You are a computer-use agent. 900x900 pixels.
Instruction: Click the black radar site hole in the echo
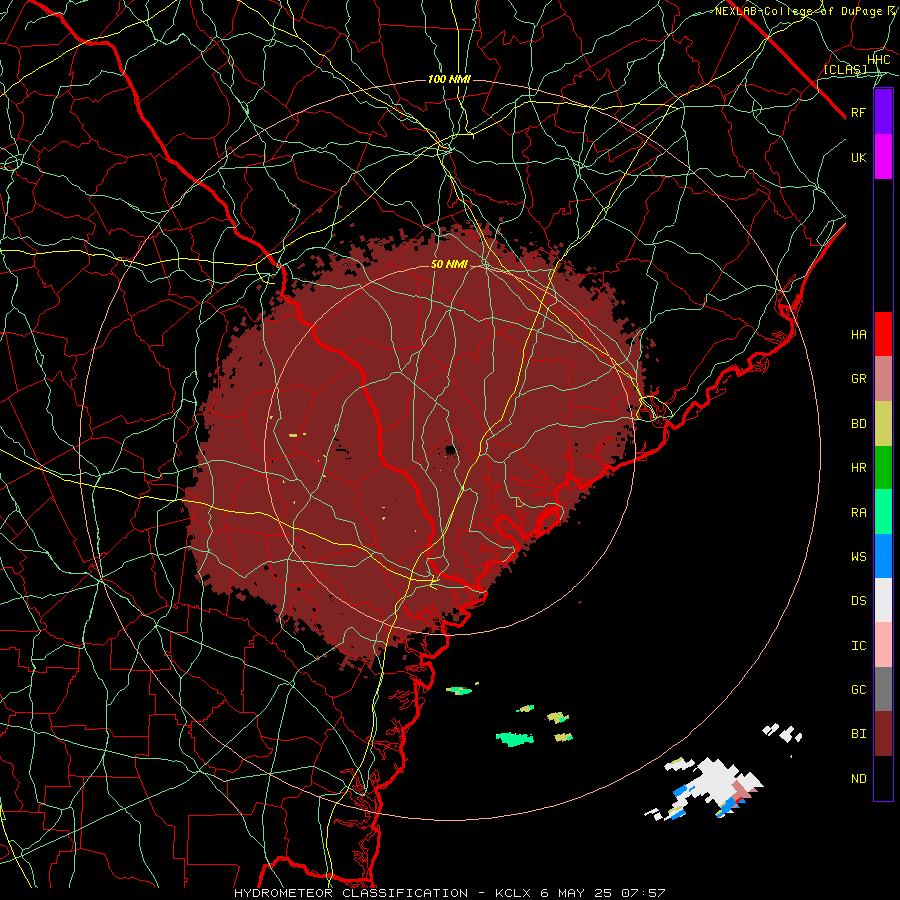point(451,450)
